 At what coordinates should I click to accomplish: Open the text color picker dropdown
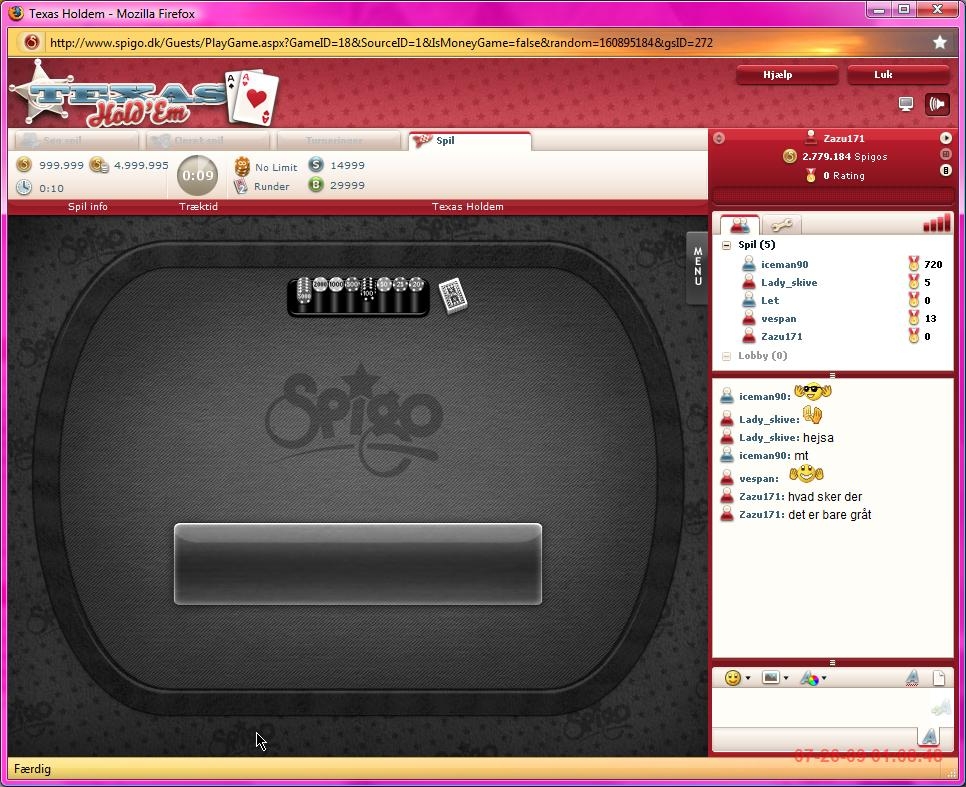point(812,679)
